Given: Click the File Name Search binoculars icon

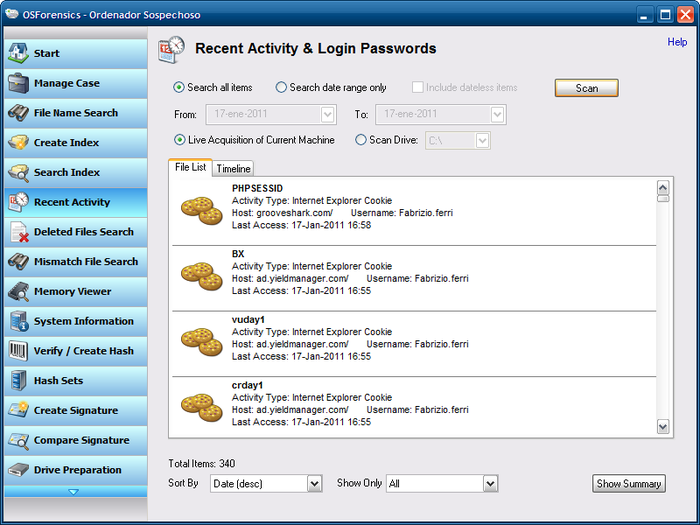Looking at the screenshot, I should (x=18, y=113).
